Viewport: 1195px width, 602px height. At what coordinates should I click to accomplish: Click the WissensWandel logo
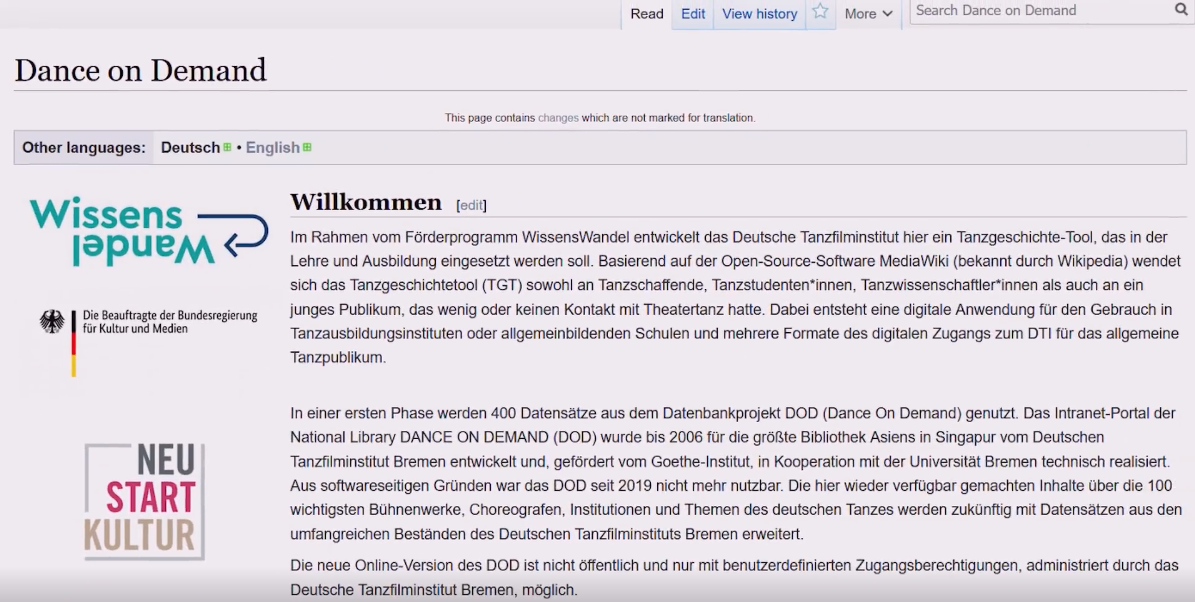148,231
